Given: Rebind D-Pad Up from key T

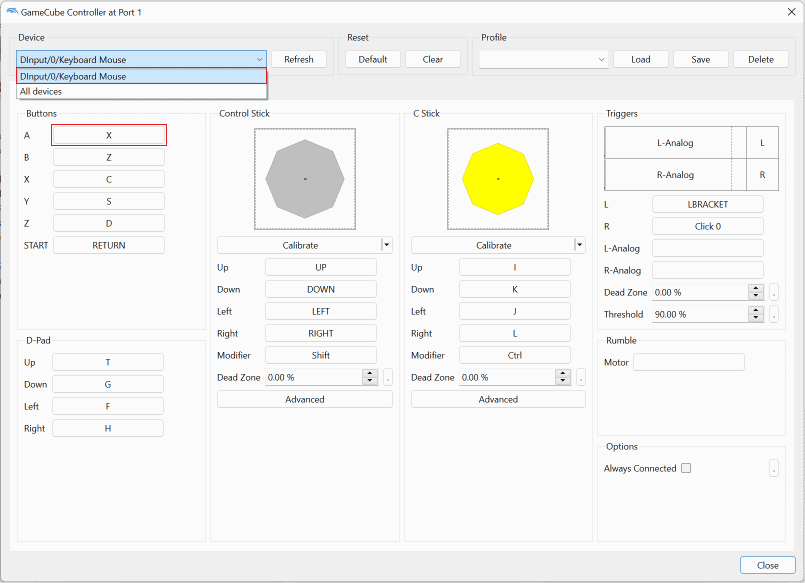Looking at the screenshot, I should [108, 361].
